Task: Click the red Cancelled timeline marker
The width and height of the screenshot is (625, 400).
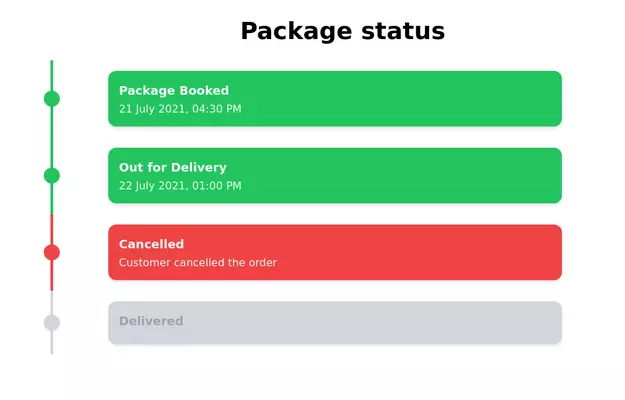Action: point(52,252)
